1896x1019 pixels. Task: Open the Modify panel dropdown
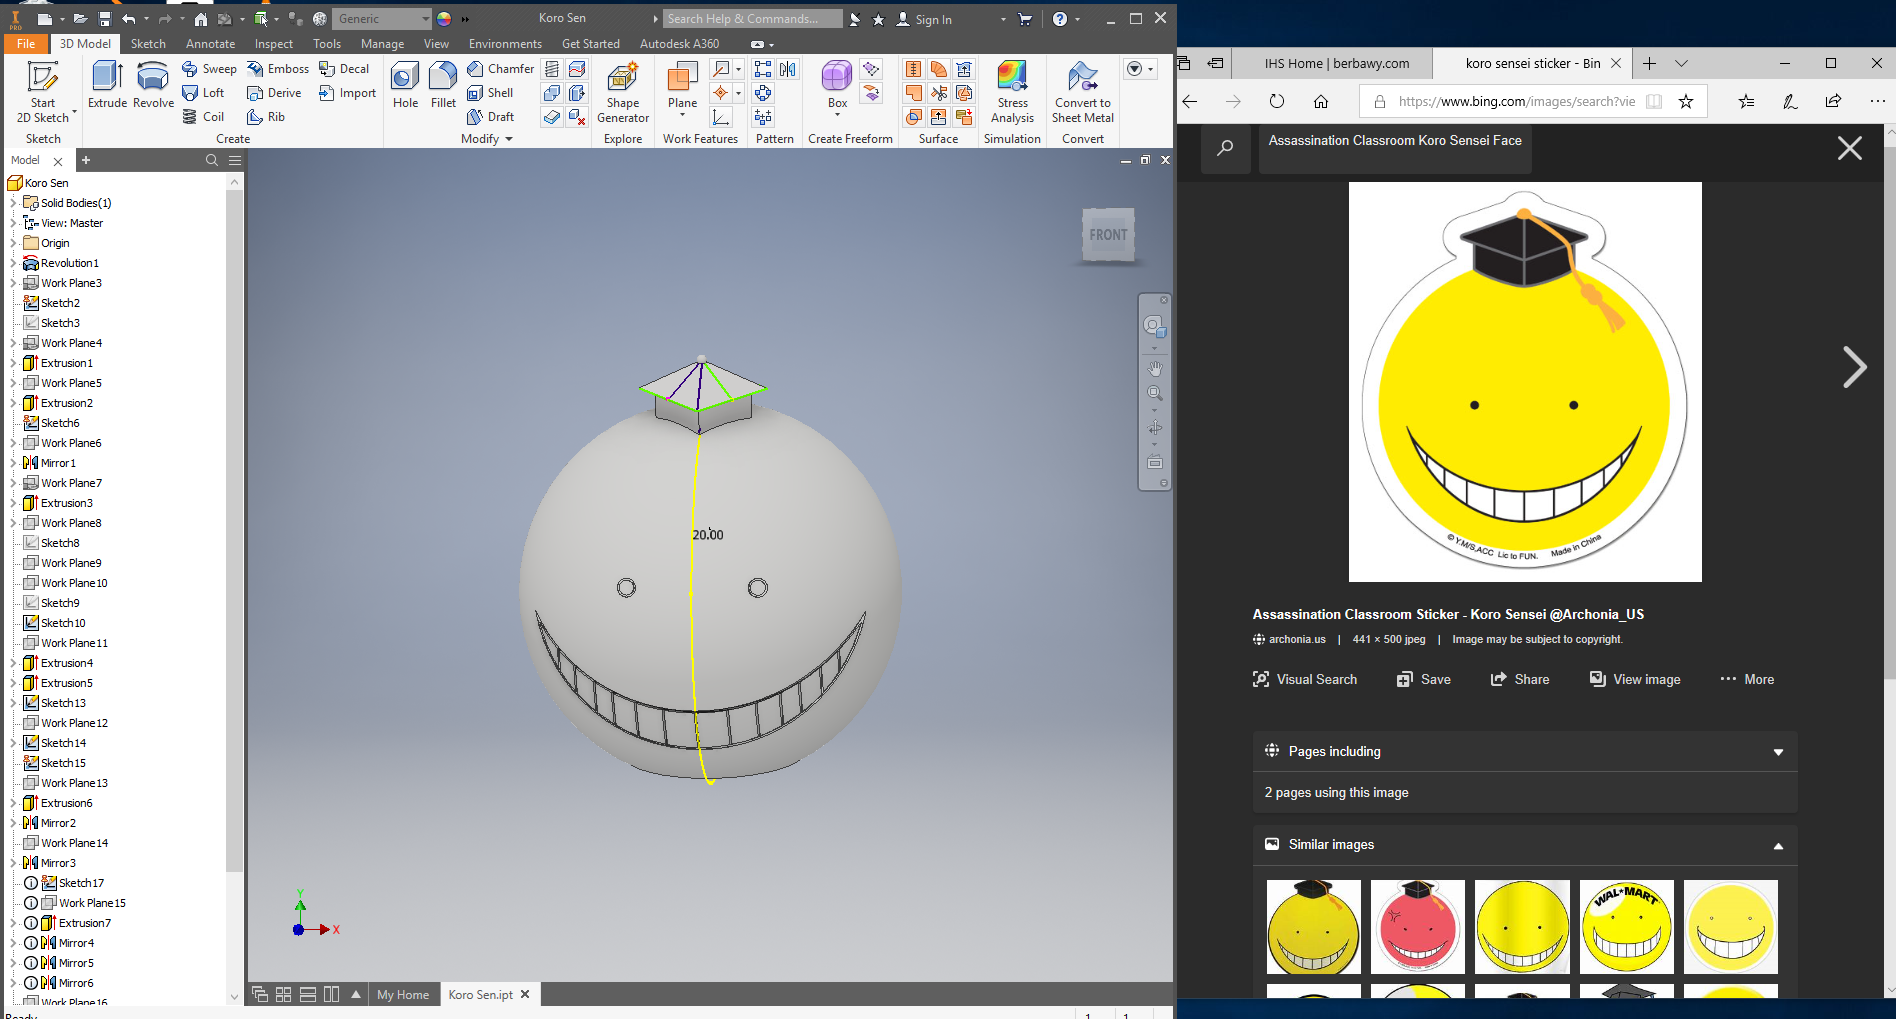click(x=487, y=139)
